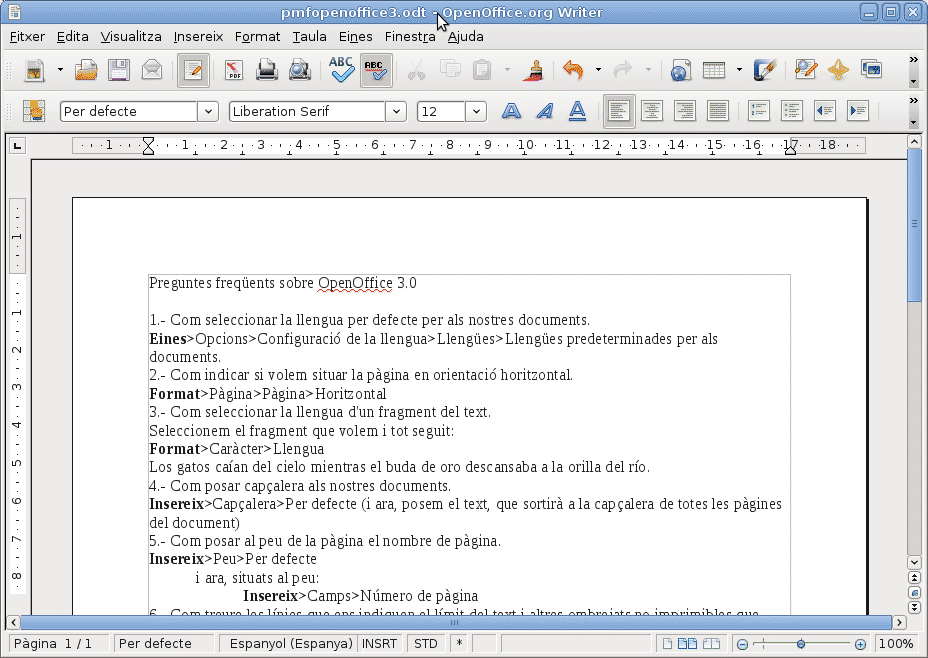Image resolution: width=928 pixels, height=658 pixels.
Task: Insert a Hyperlink using globe icon
Action: pyautogui.click(x=681, y=70)
